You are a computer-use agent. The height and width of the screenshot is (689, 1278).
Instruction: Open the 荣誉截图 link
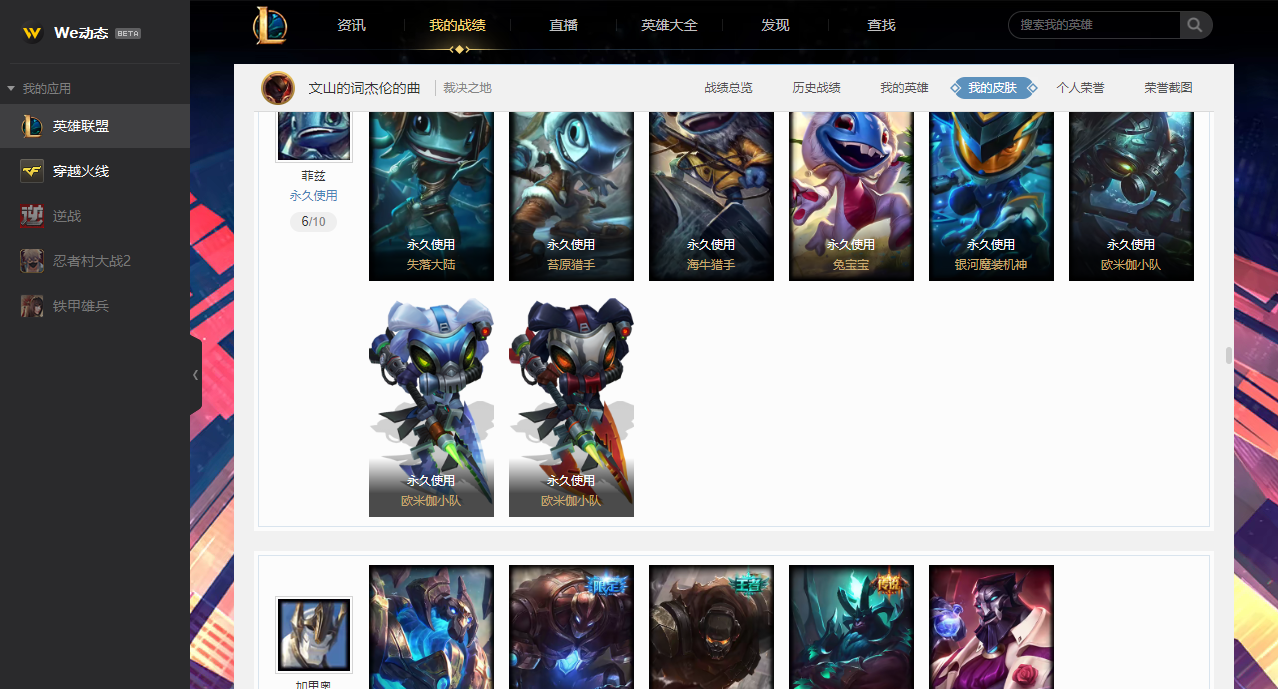[x=1168, y=88]
